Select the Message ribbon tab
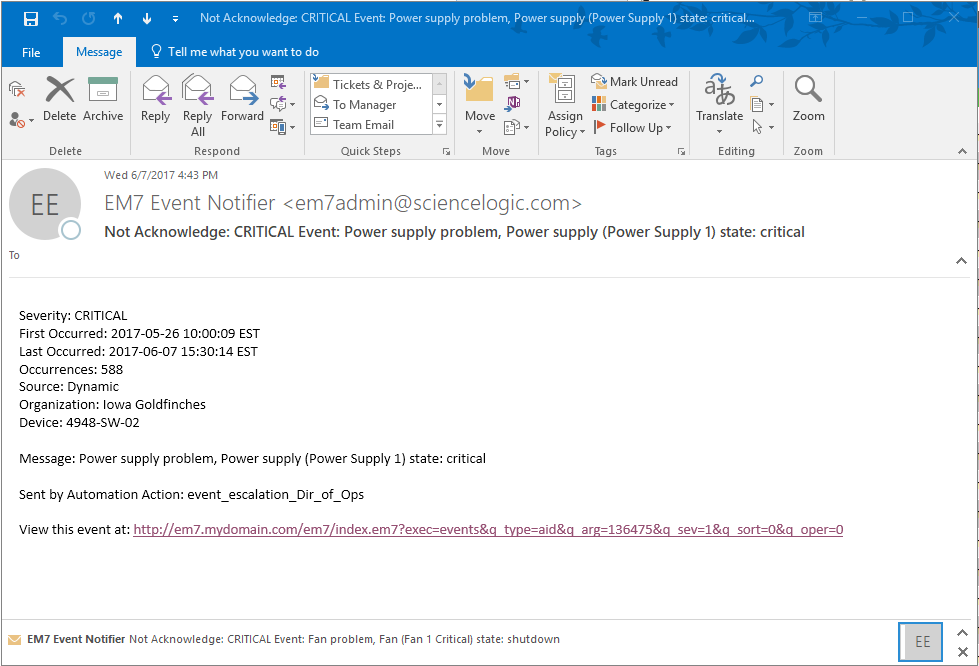Viewport: 979px width, 666px height. point(99,52)
